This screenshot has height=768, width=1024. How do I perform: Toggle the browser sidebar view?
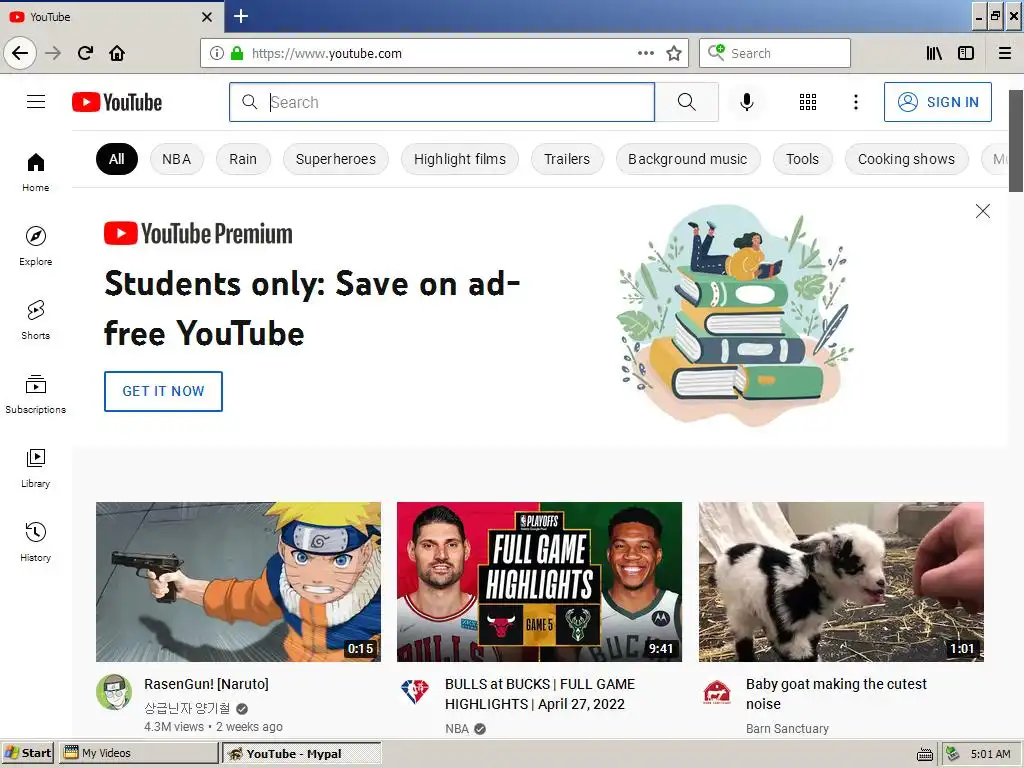tap(966, 53)
